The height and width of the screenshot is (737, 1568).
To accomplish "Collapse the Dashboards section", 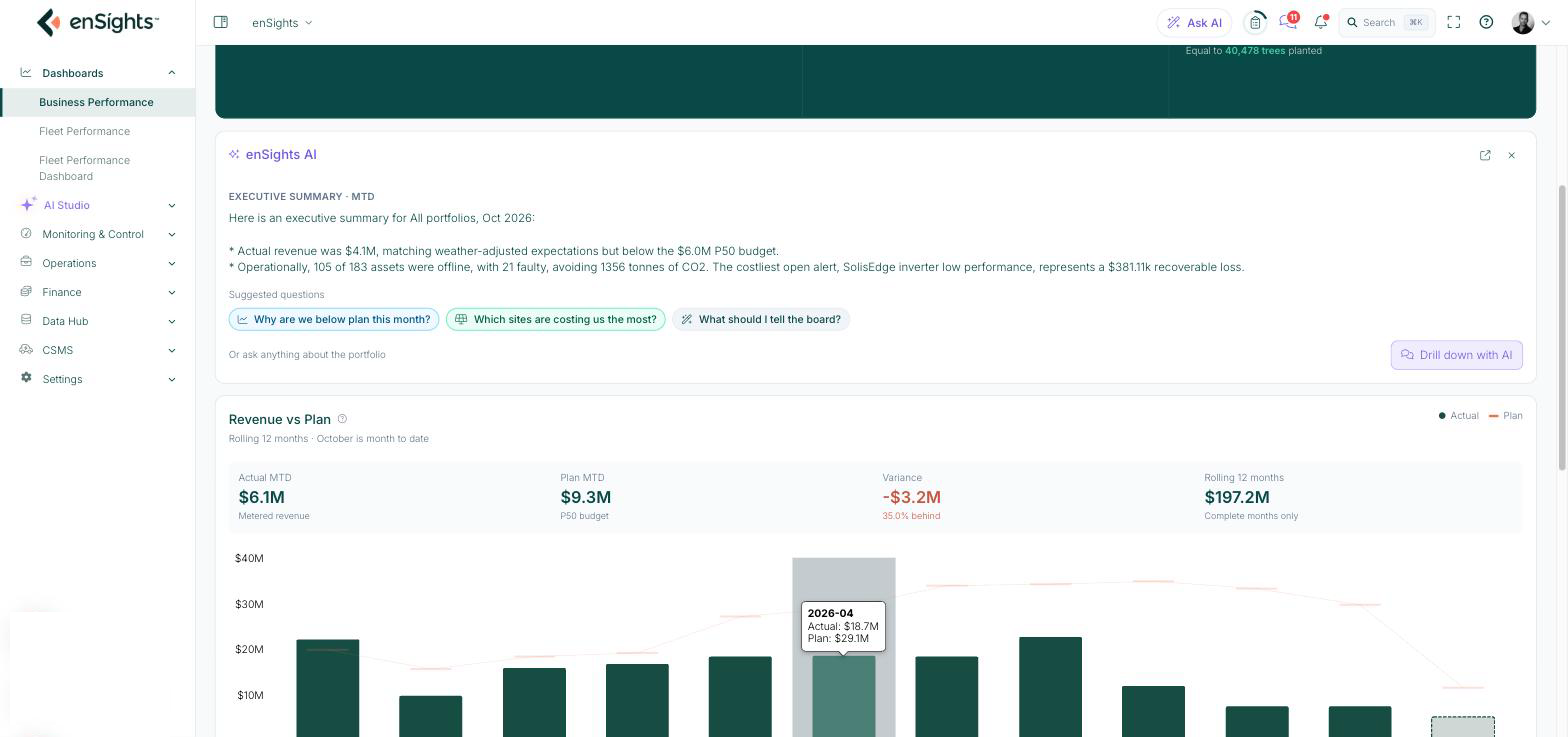I will point(171,73).
